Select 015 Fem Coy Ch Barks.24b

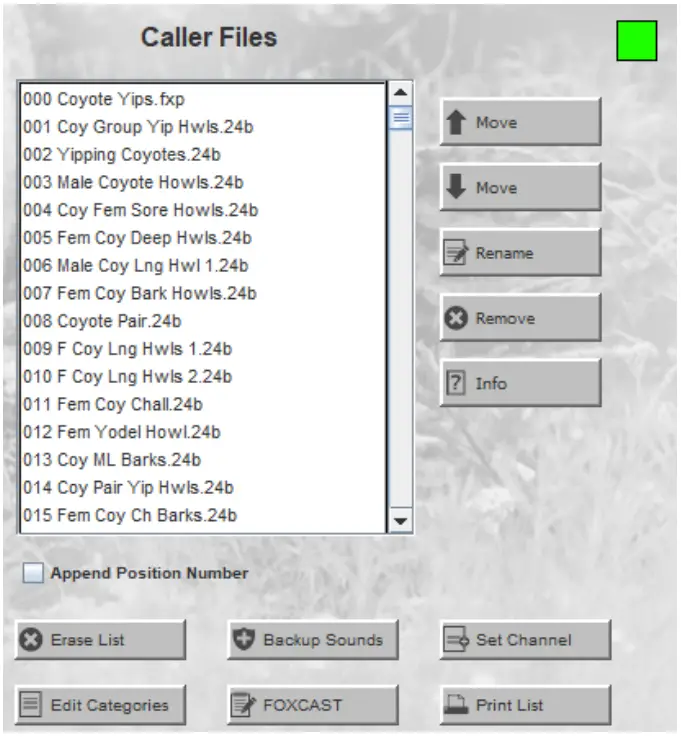coord(203,515)
